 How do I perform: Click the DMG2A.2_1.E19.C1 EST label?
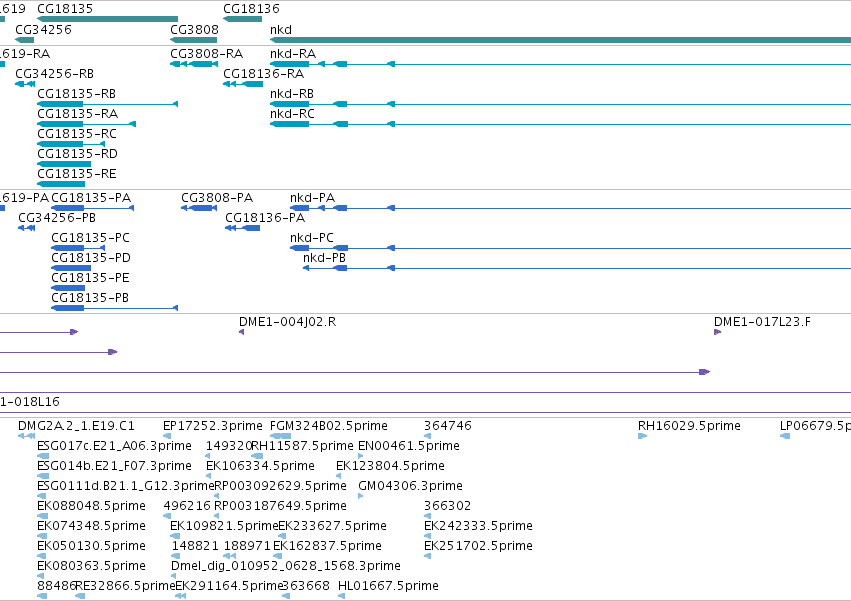coord(76,426)
